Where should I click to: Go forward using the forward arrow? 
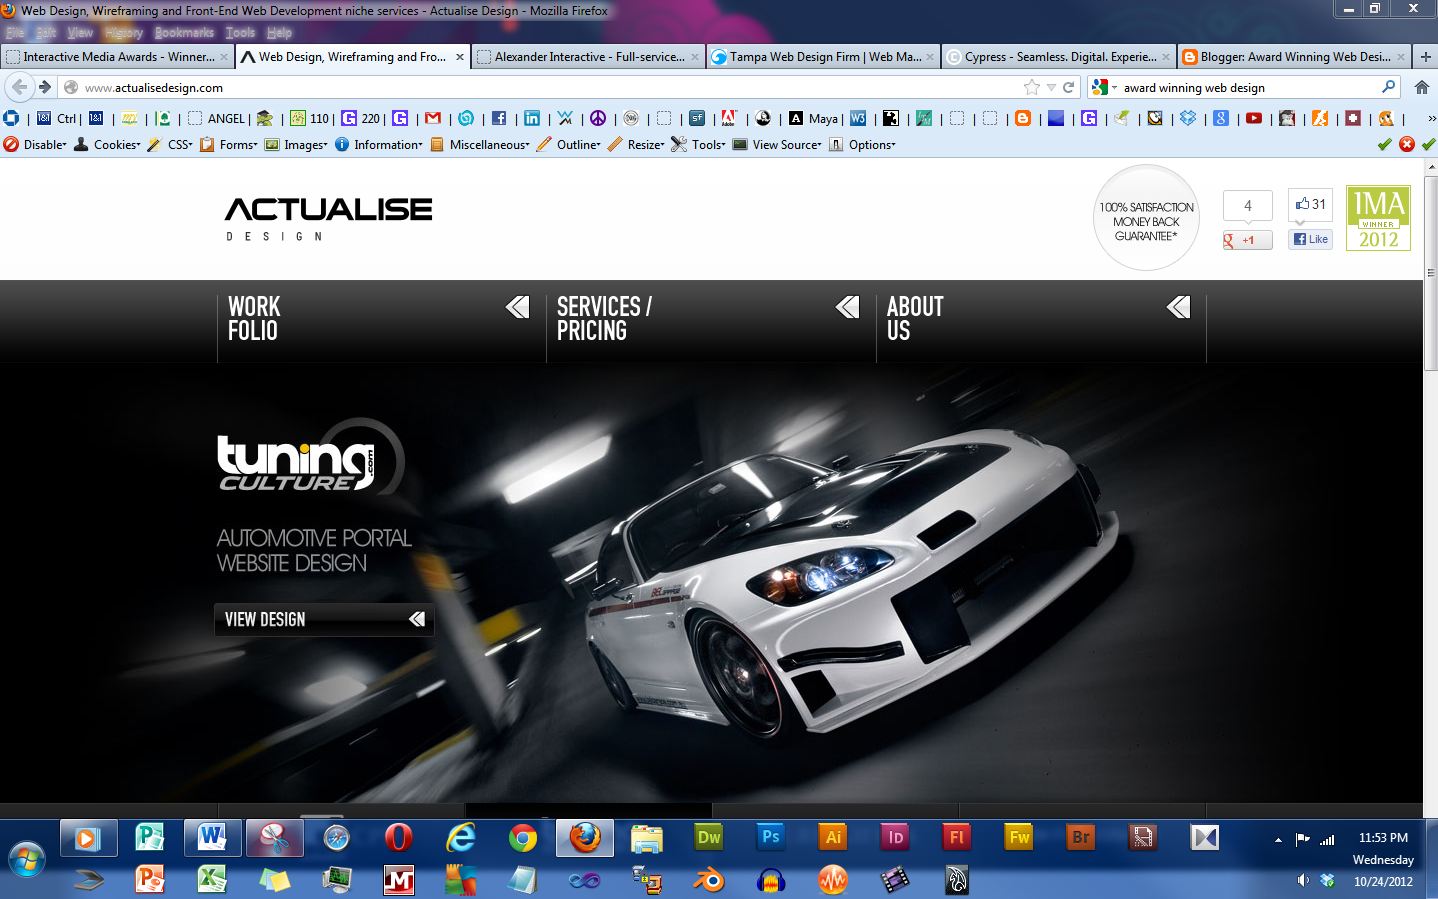[44, 87]
